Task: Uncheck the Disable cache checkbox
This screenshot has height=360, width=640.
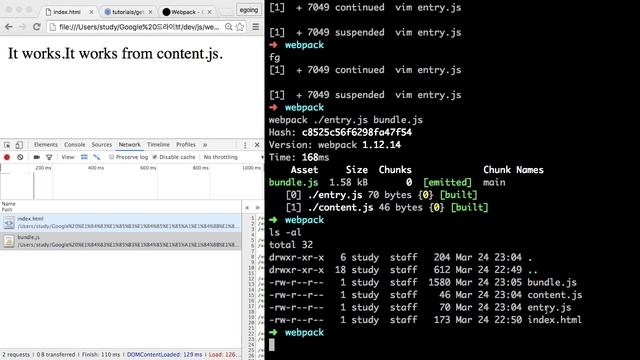Action: tap(155, 157)
